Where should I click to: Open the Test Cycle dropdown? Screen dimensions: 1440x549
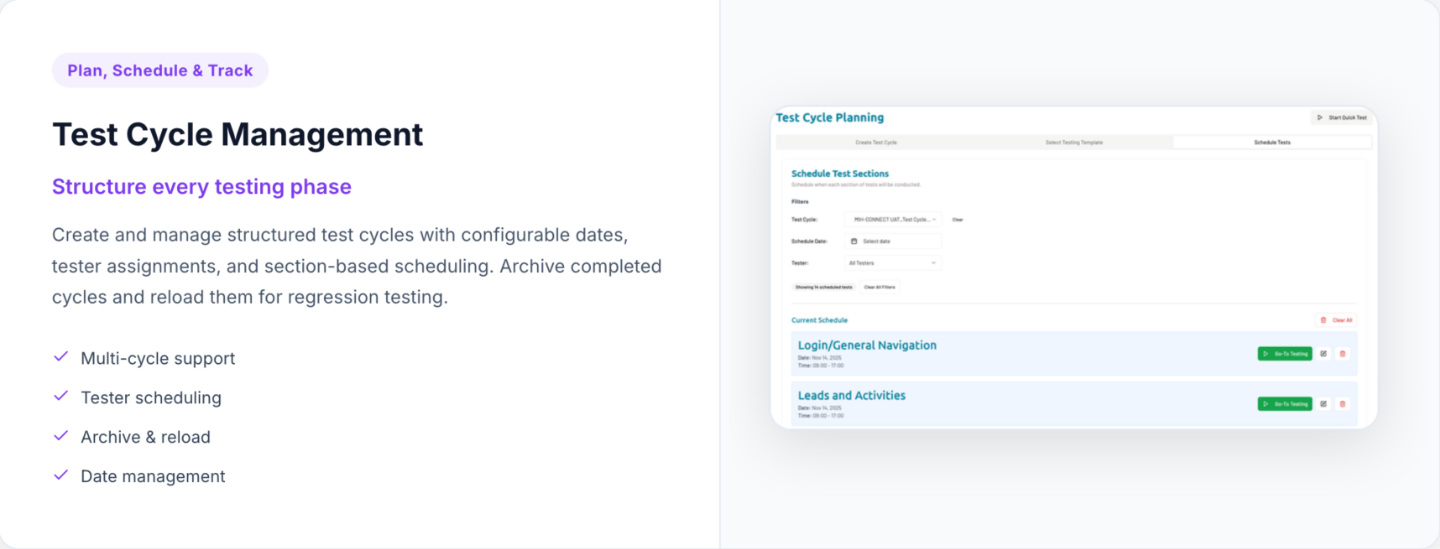(892, 219)
